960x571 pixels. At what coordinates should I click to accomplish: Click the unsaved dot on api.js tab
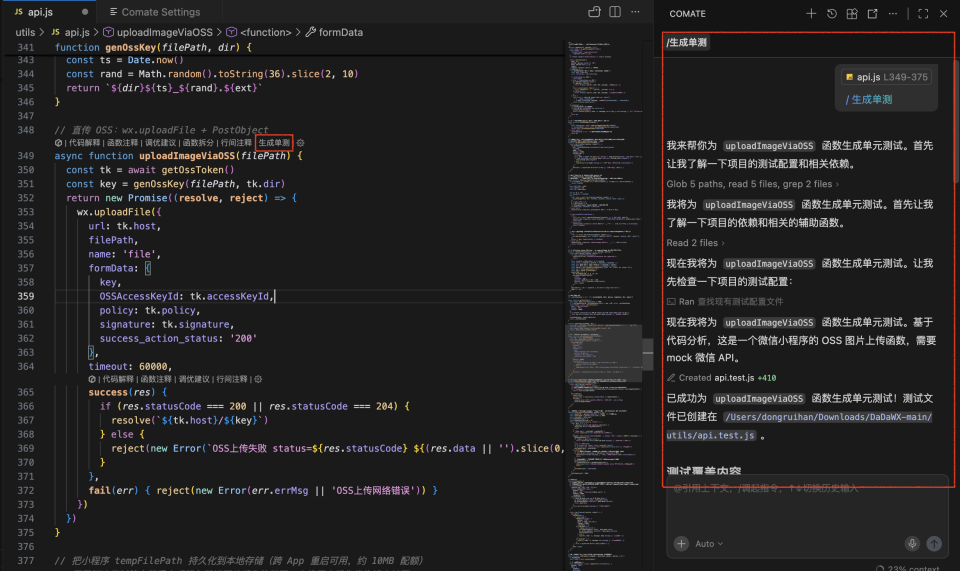[x=84, y=12]
